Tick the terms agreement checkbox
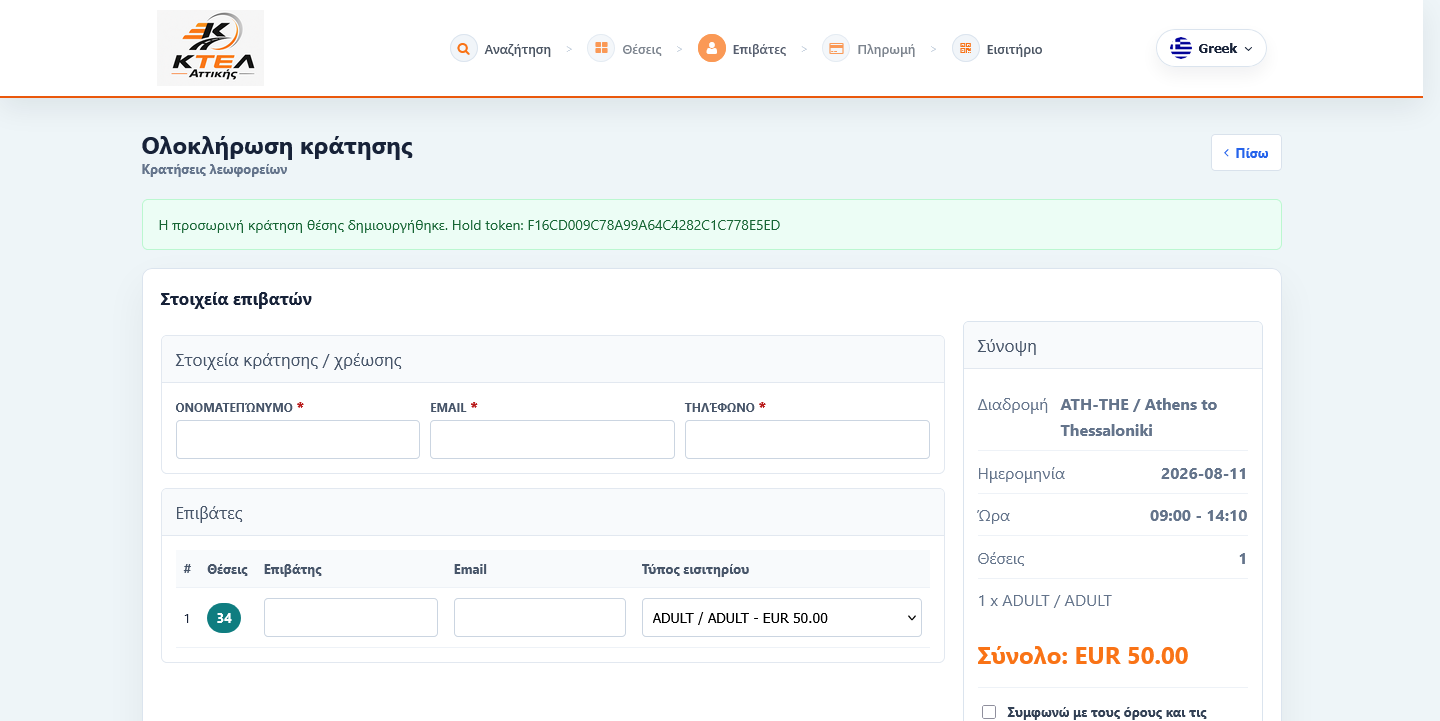1440x721 pixels. coord(989,712)
